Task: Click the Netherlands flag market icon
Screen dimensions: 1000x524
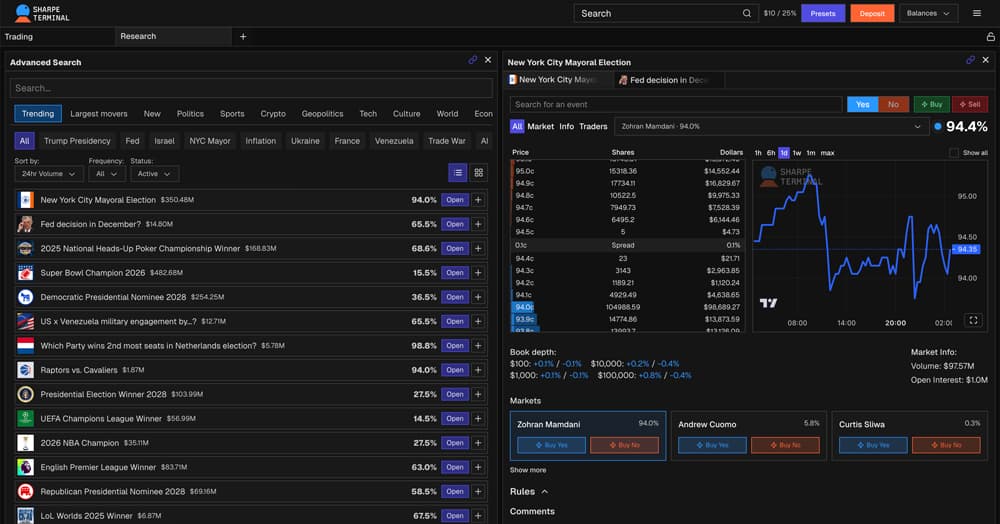Action: (x=26, y=346)
